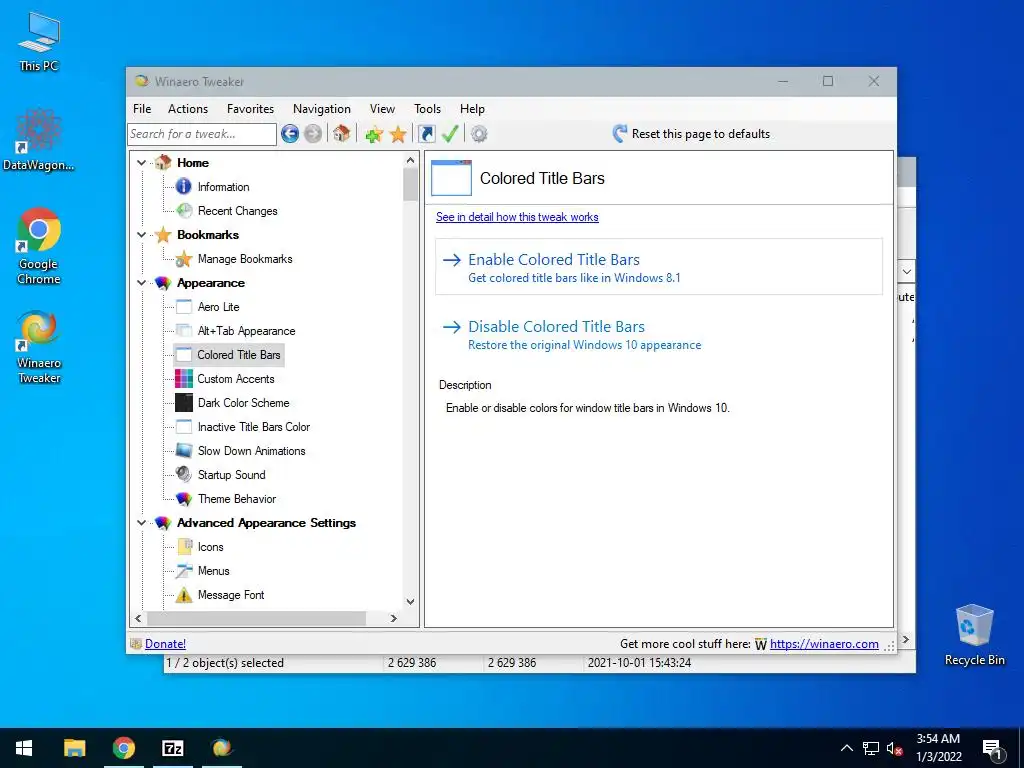Click the DataWagon desktop shortcut
Image resolution: width=1024 pixels, height=768 pixels.
[39, 140]
